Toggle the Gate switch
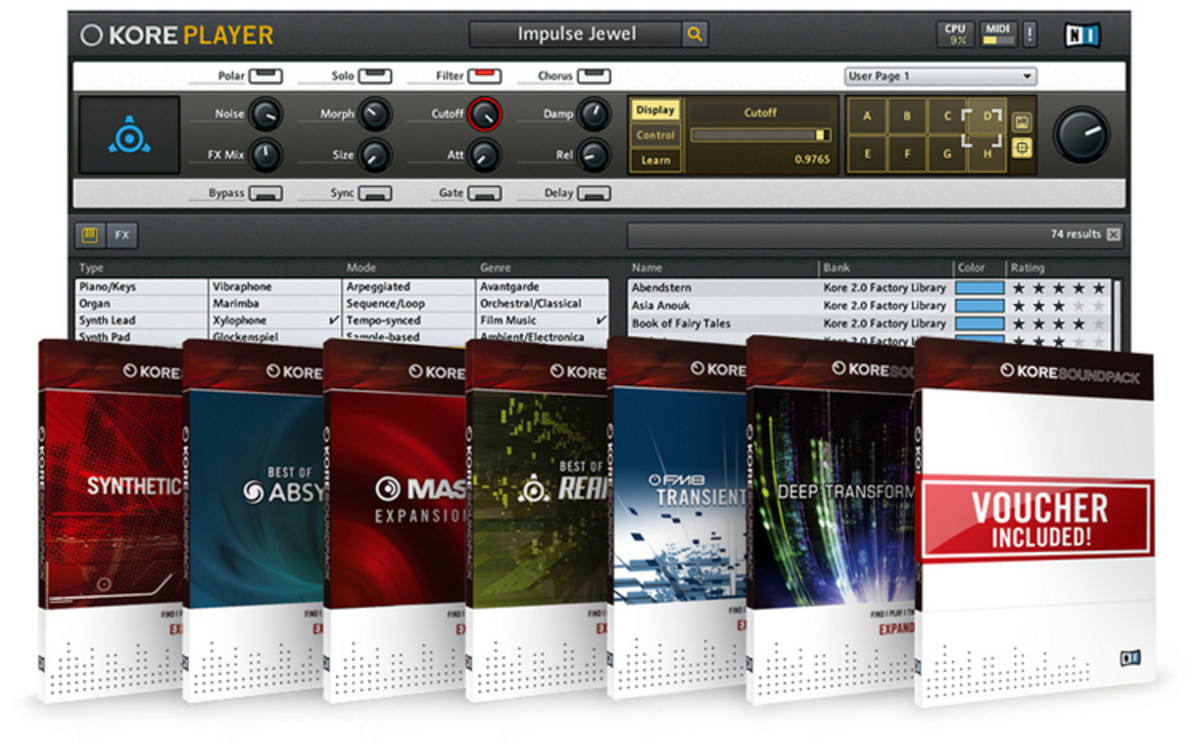Image resolution: width=1200 pixels, height=744 pixels. point(484,194)
